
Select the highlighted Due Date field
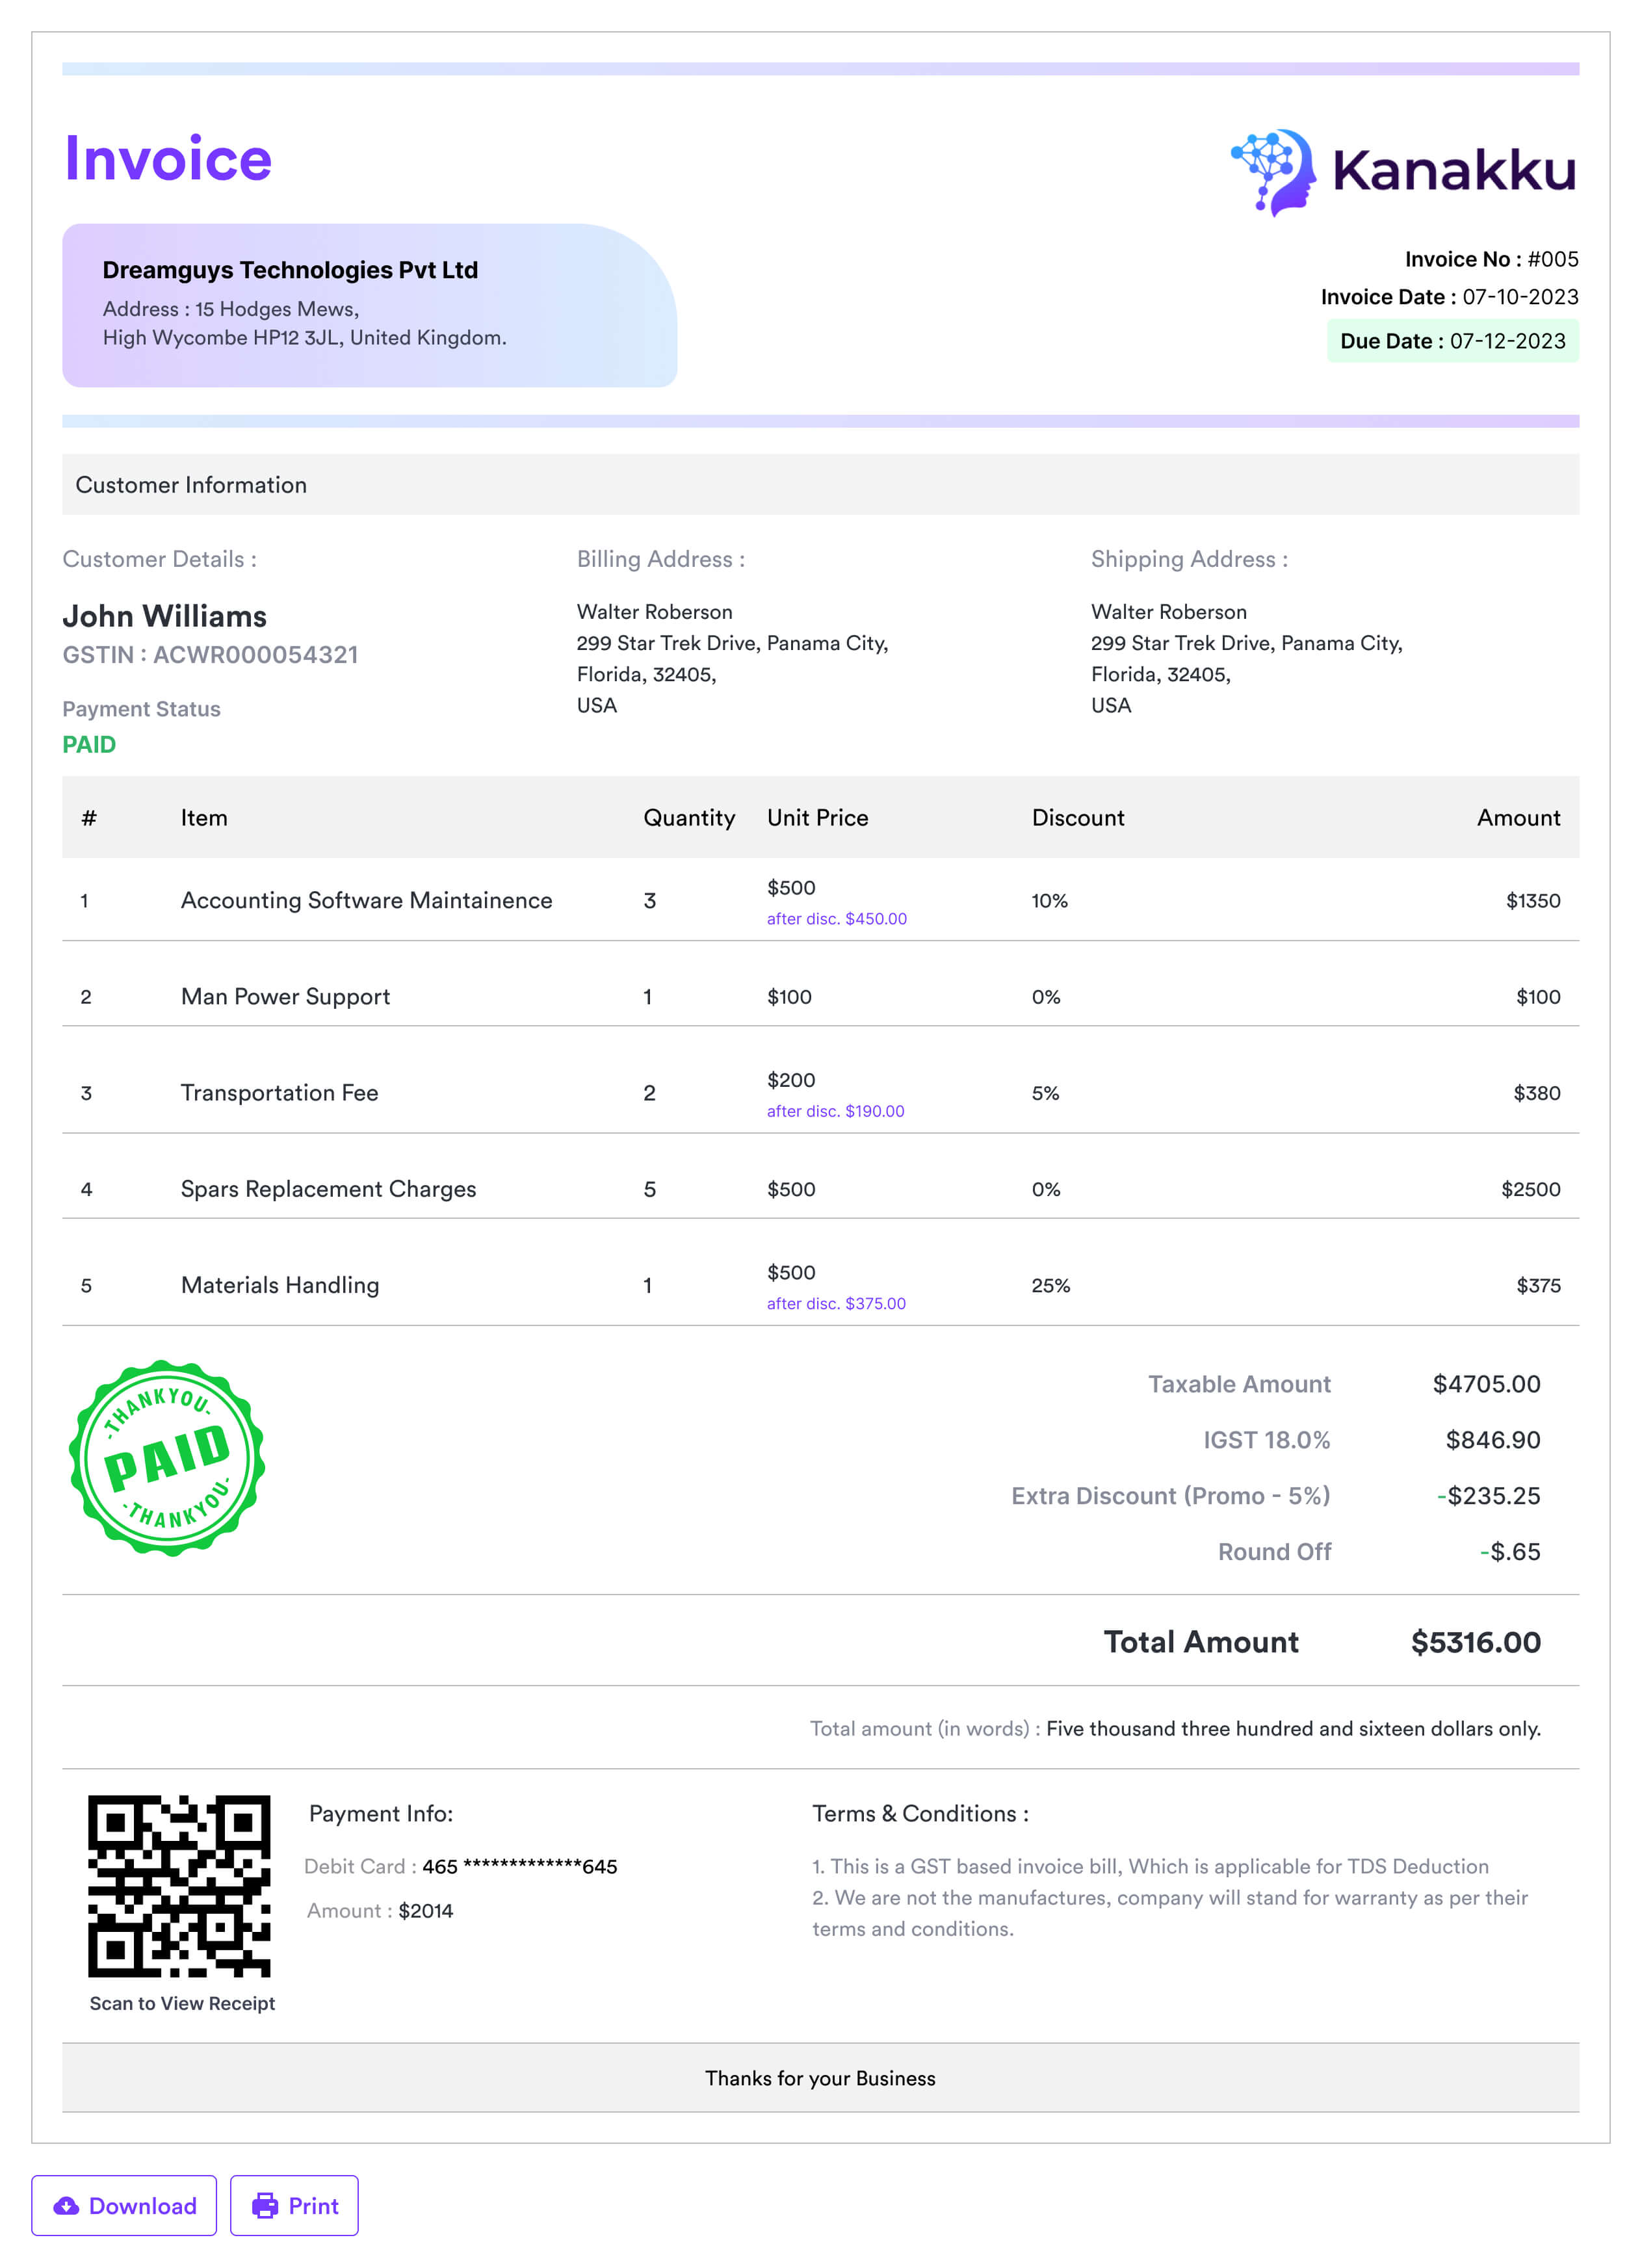click(x=1453, y=340)
